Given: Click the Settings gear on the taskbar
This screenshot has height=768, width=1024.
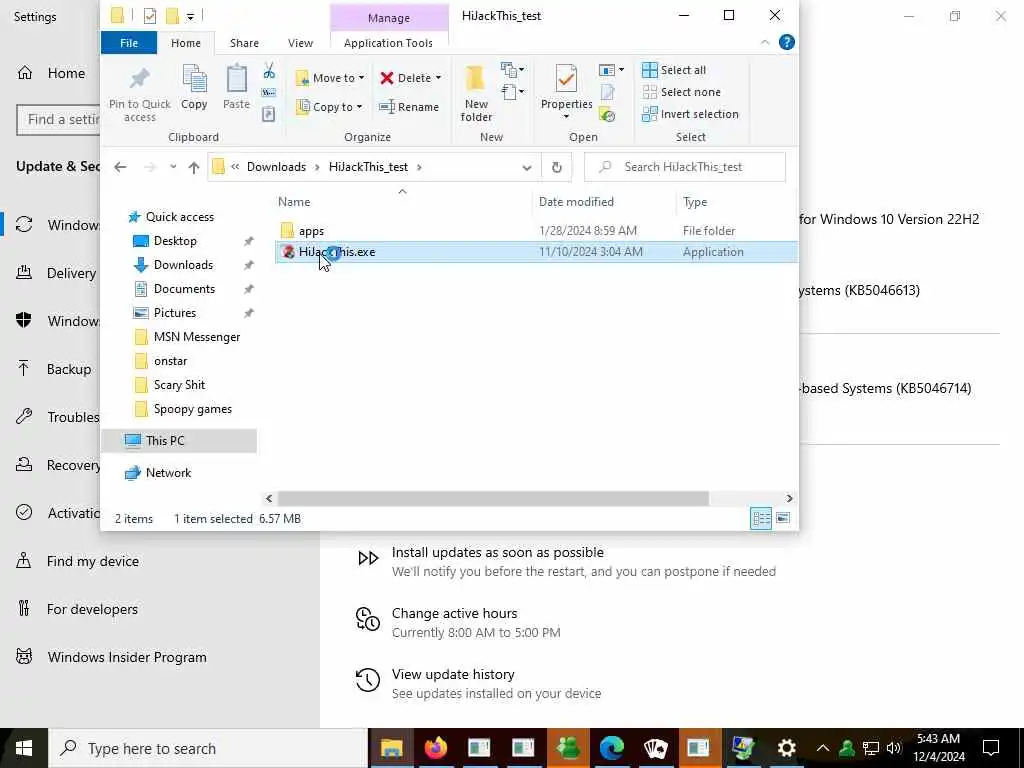Looking at the screenshot, I should [786, 748].
